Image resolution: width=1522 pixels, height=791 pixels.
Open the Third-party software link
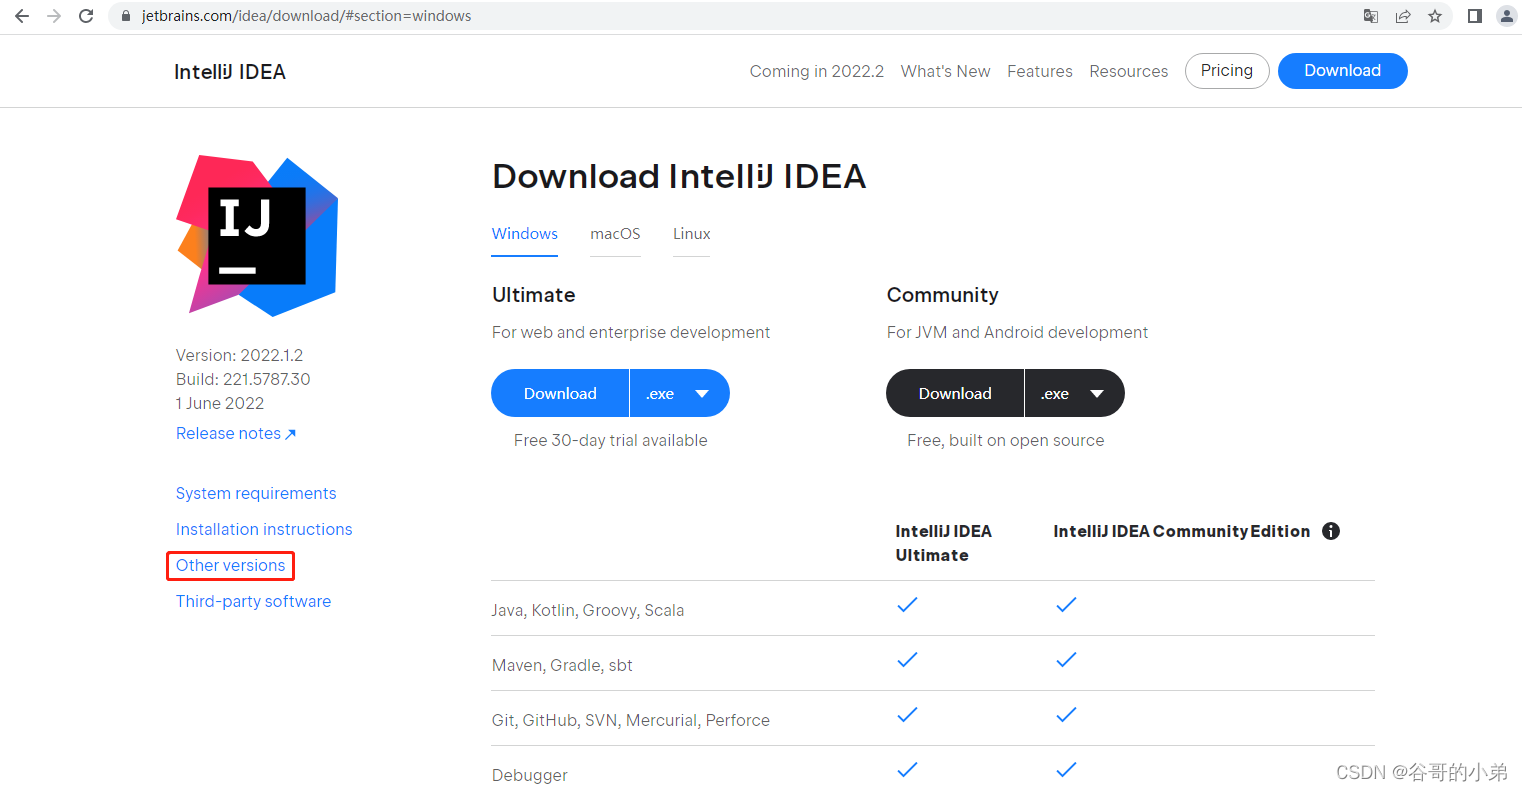coord(253,601)
